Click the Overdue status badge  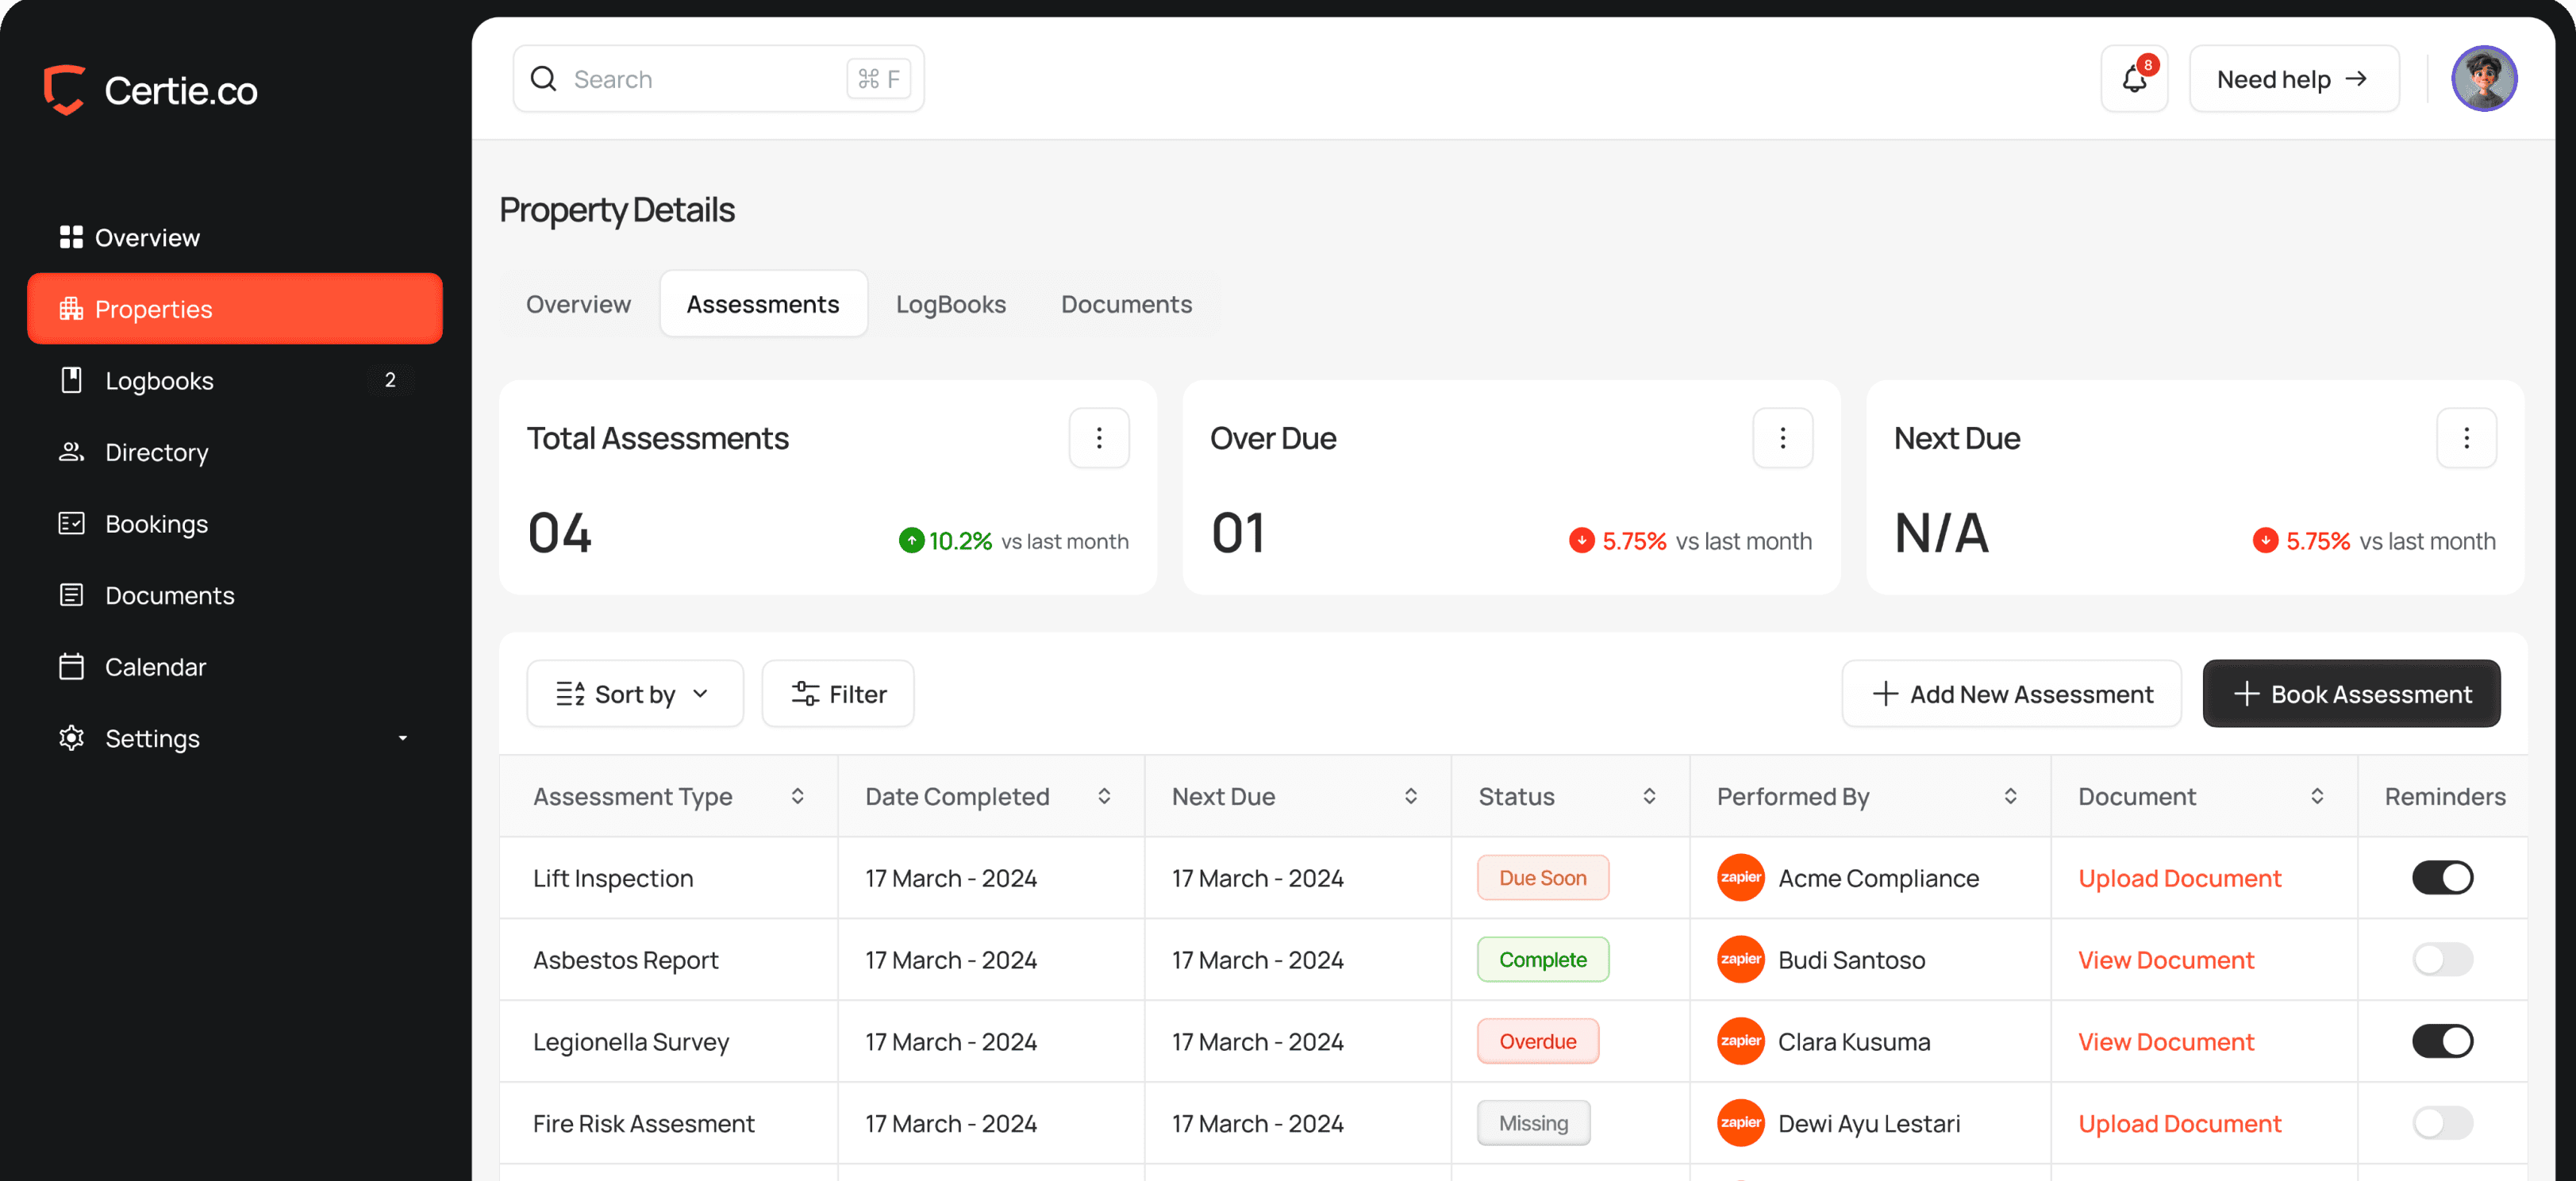1538,1042
